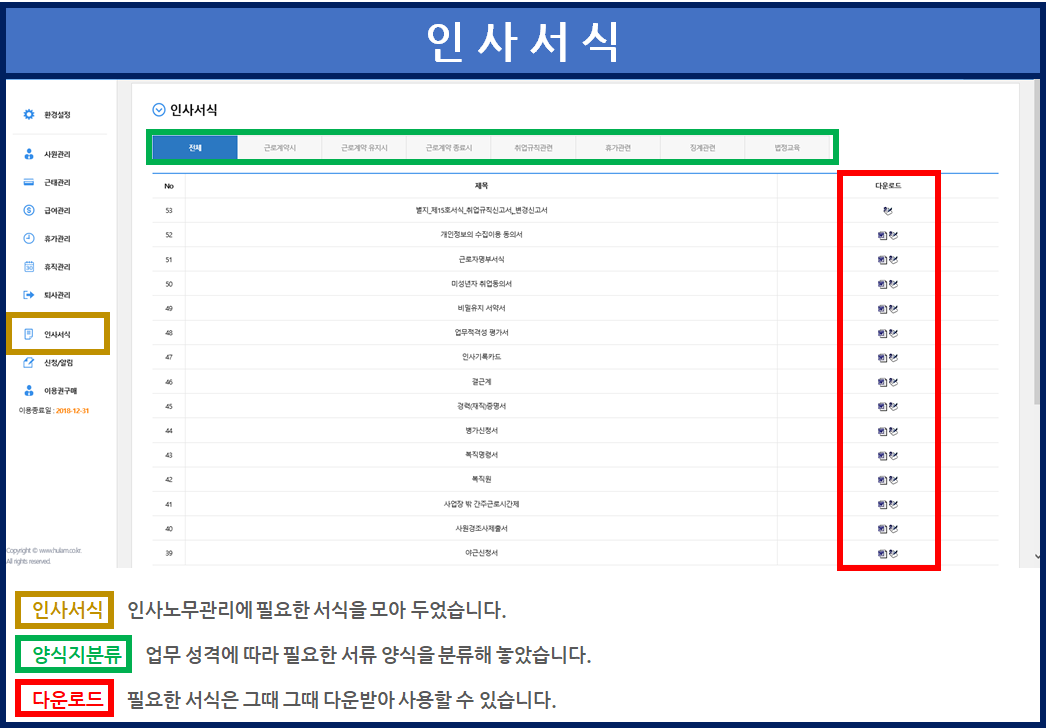Download Word file for 비밀유지 서약서
This screenshot has height=728, width=1046.
coord(883,308)
